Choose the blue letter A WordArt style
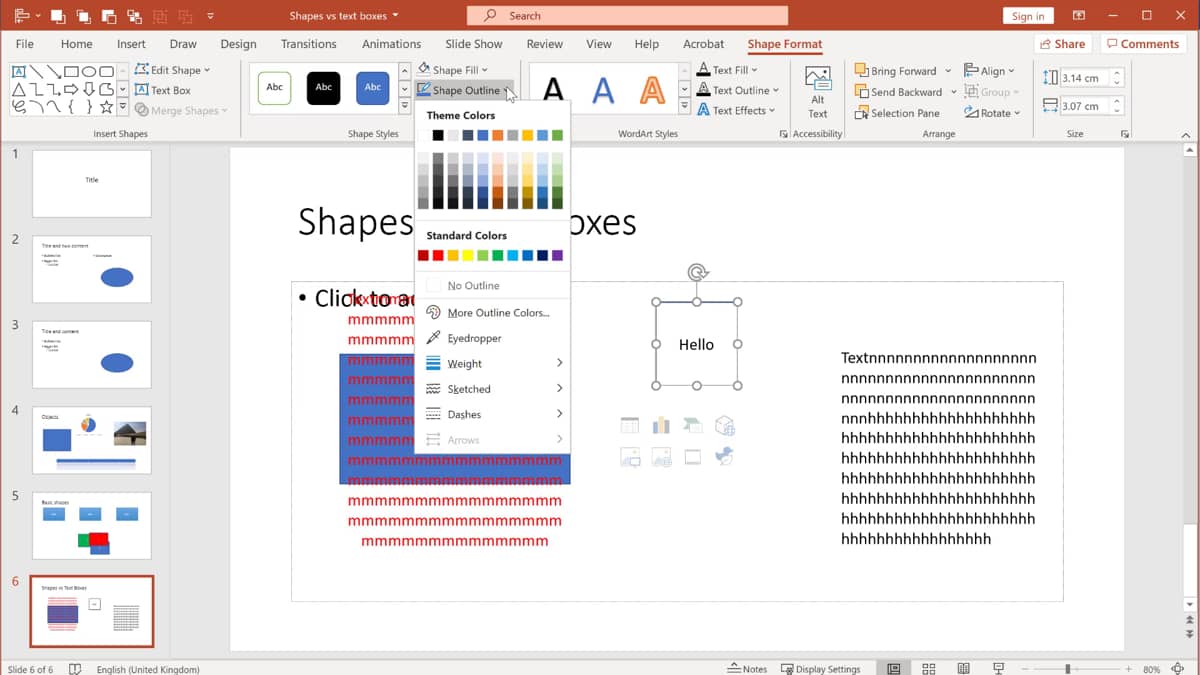This screenshot has width=1200, height=675. point(603,90)
